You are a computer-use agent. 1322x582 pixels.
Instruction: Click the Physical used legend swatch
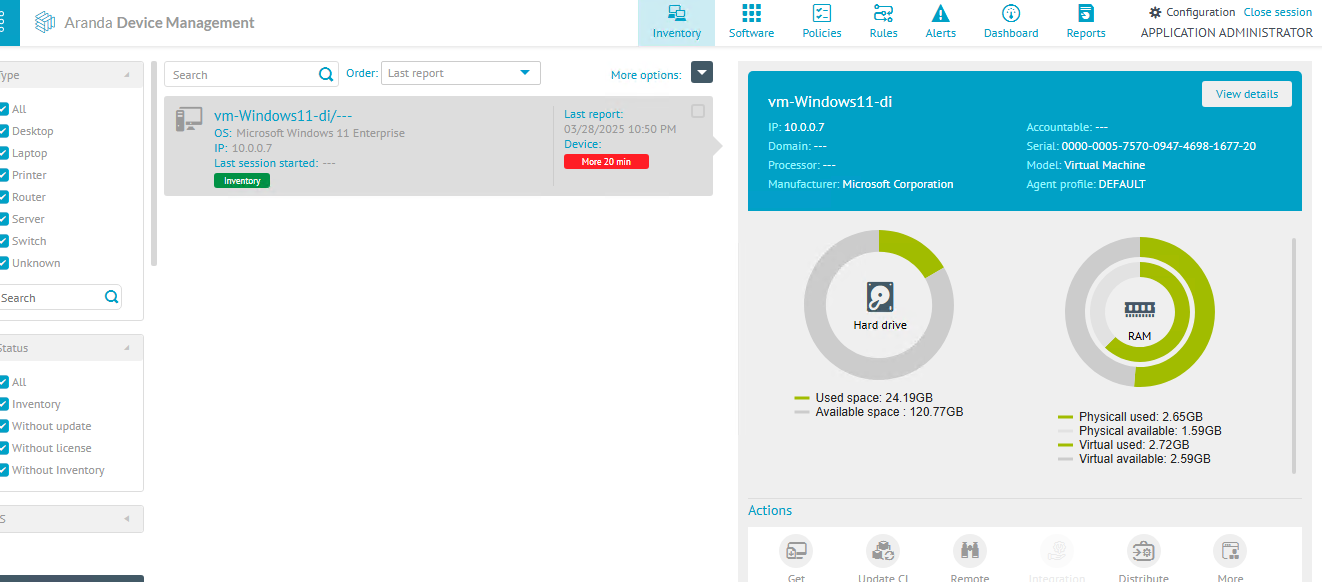click(x=1066, y=417)
